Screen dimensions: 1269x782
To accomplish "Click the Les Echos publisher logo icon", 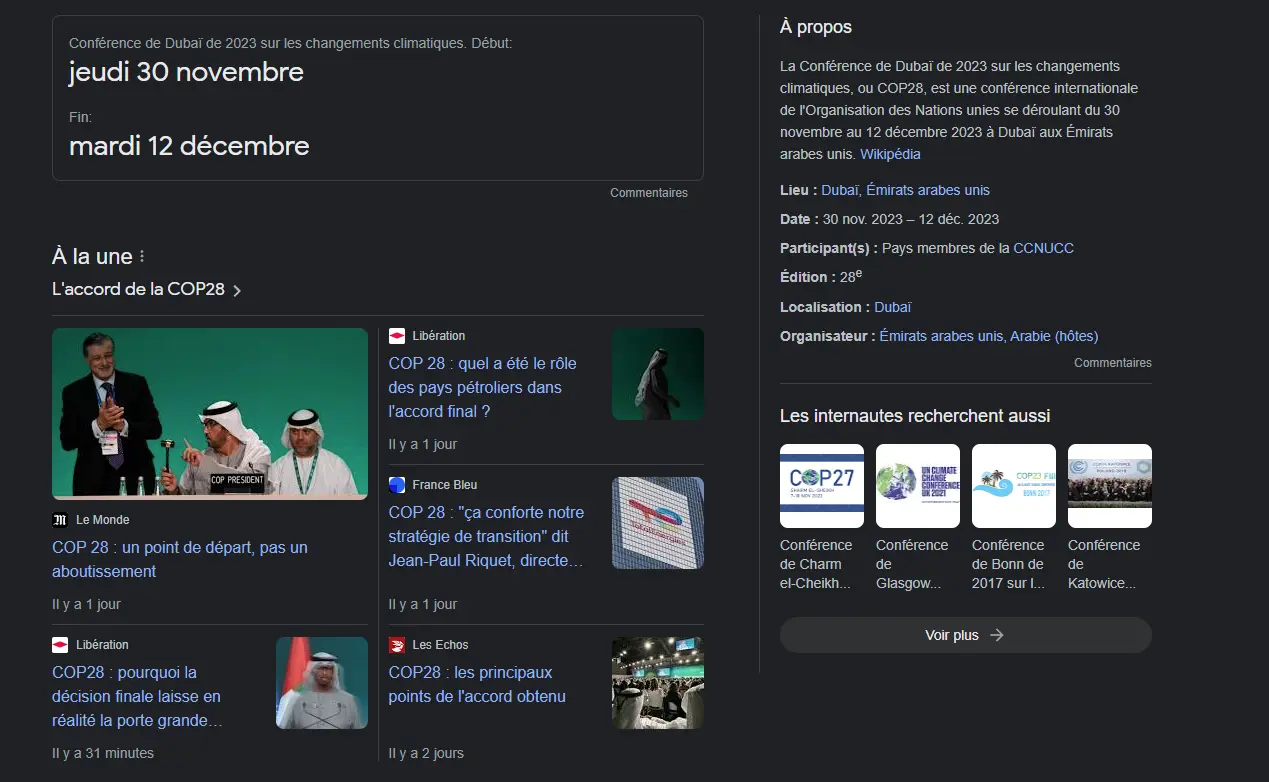I will coord(397,645).
